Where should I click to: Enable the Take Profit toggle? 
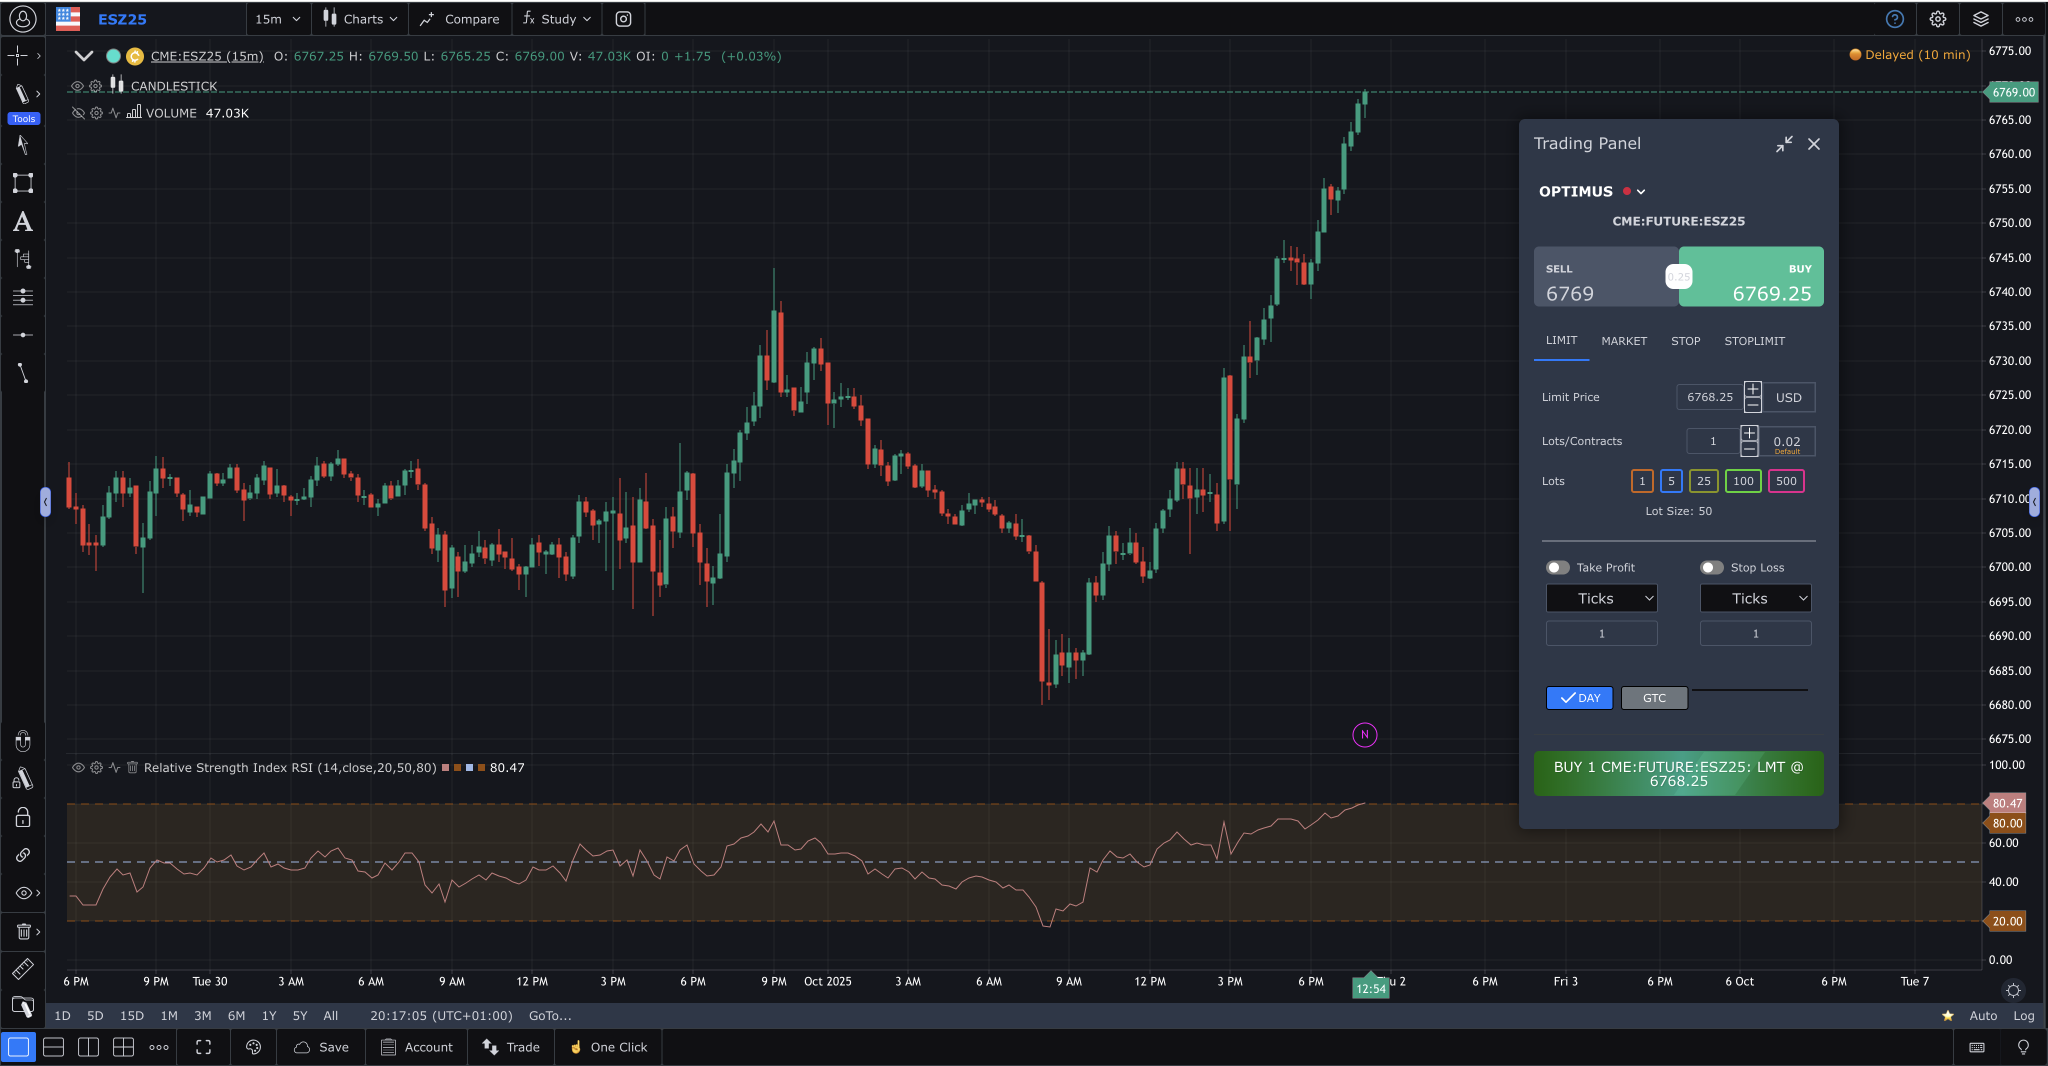(x=1557, y=567)
